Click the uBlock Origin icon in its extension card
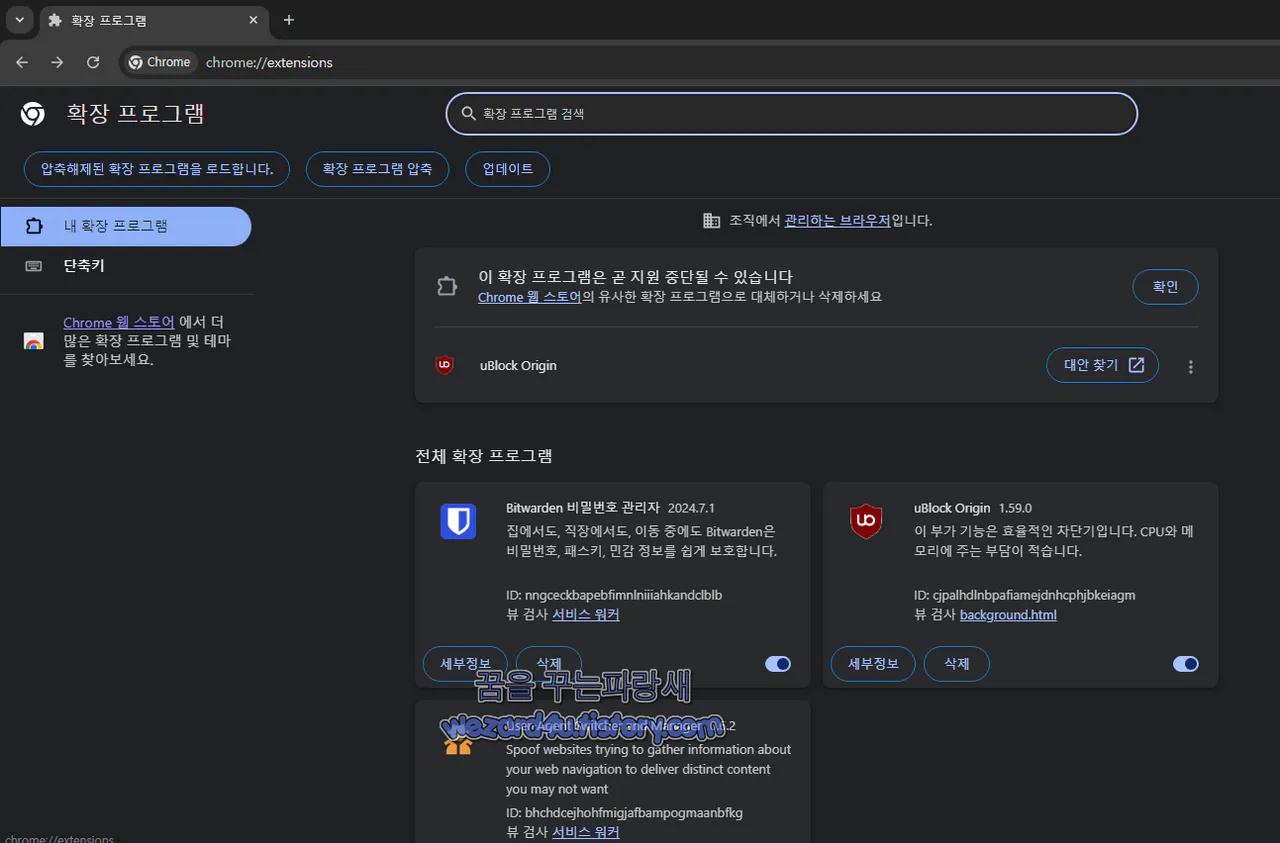This screenshot has width=1280, height=843. [866, 521]
